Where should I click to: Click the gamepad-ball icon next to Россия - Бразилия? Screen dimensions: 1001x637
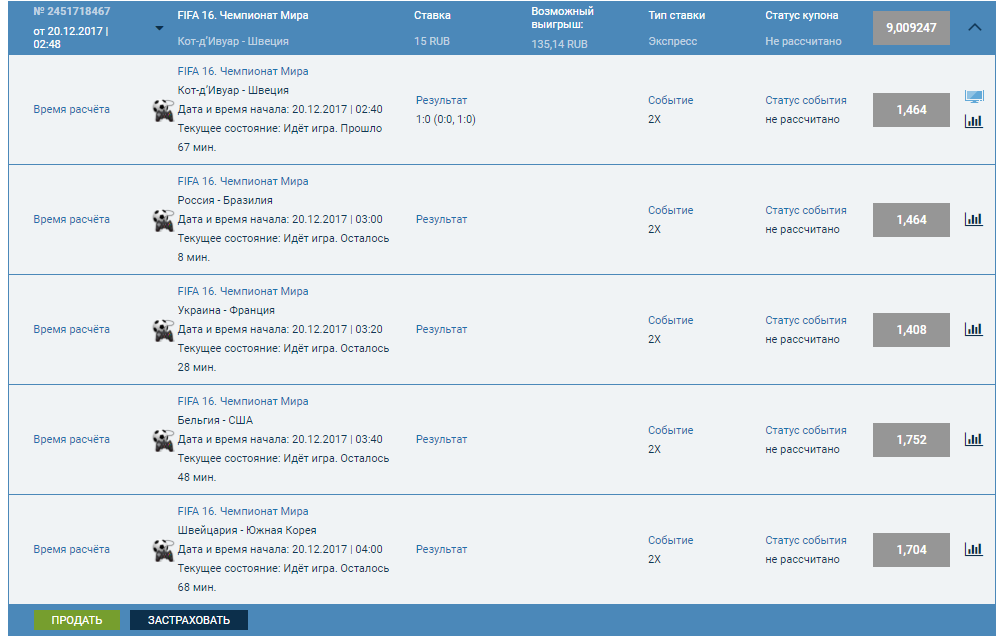coord(163,220)
